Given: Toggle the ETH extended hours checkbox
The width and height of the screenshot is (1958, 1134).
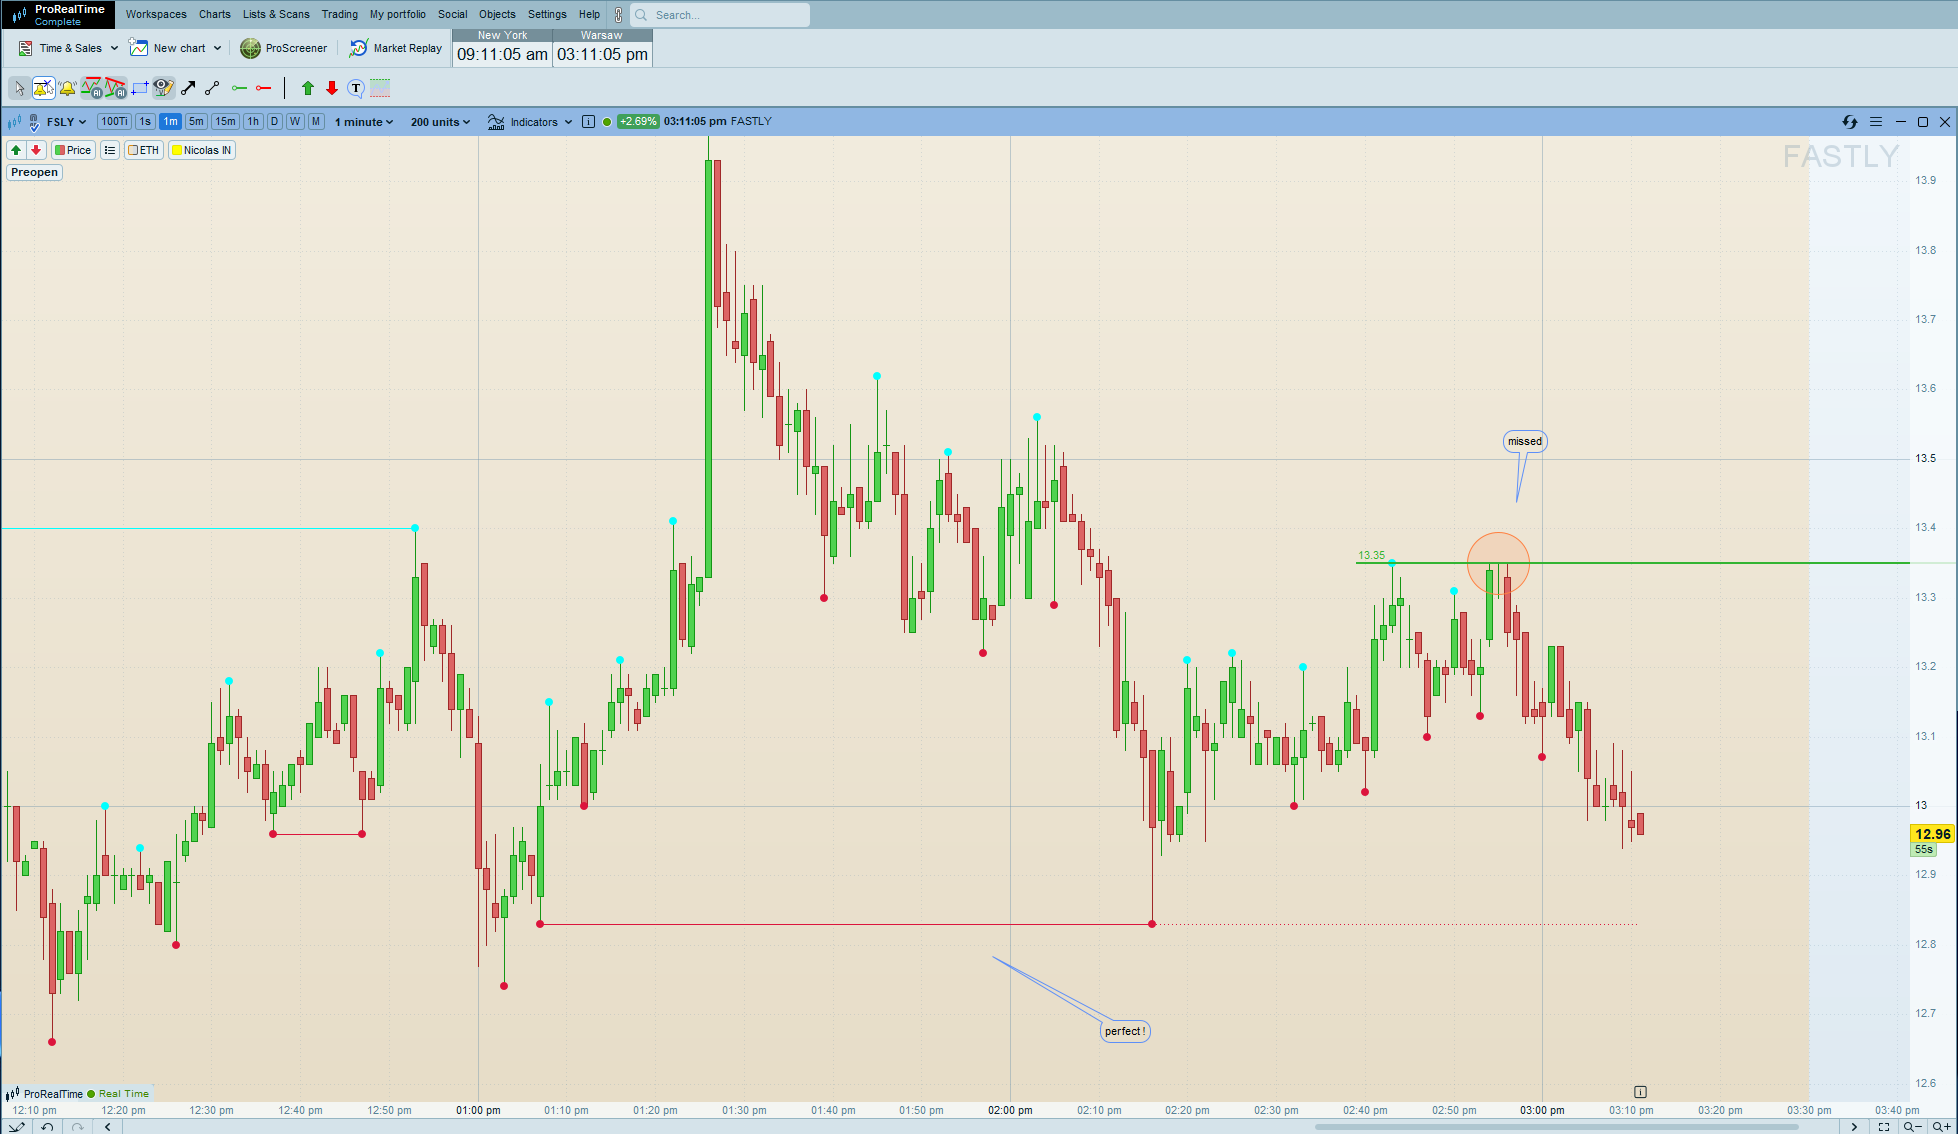Looking at the screenshot, I should click(133, 150).
